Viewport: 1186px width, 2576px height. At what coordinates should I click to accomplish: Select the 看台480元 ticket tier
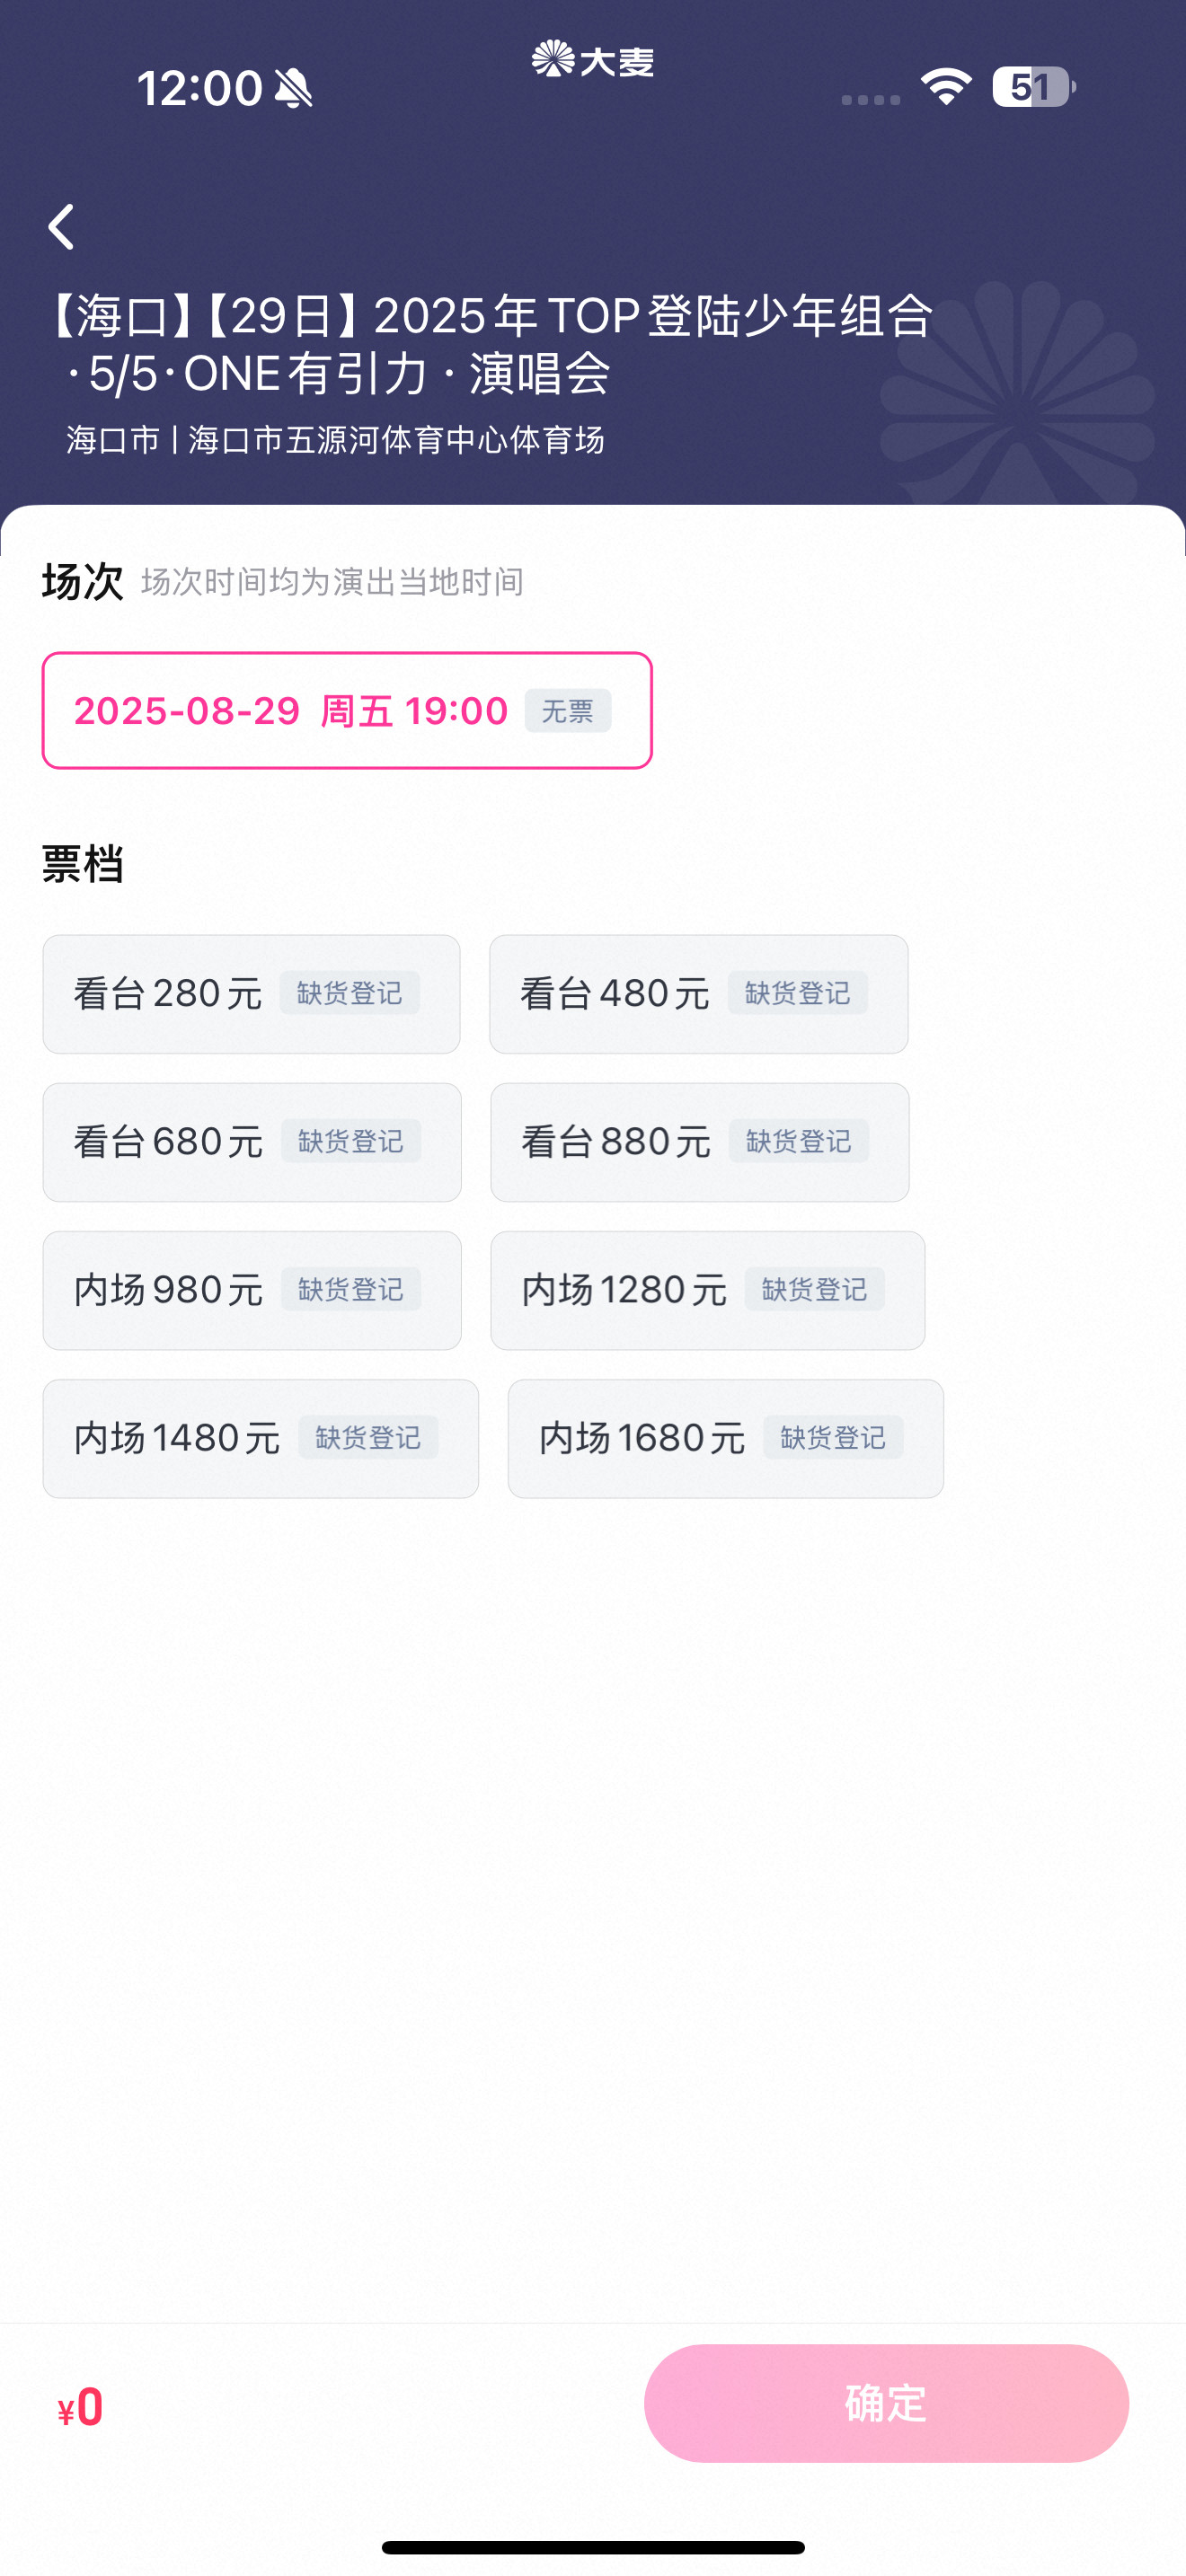pos(699,994)
